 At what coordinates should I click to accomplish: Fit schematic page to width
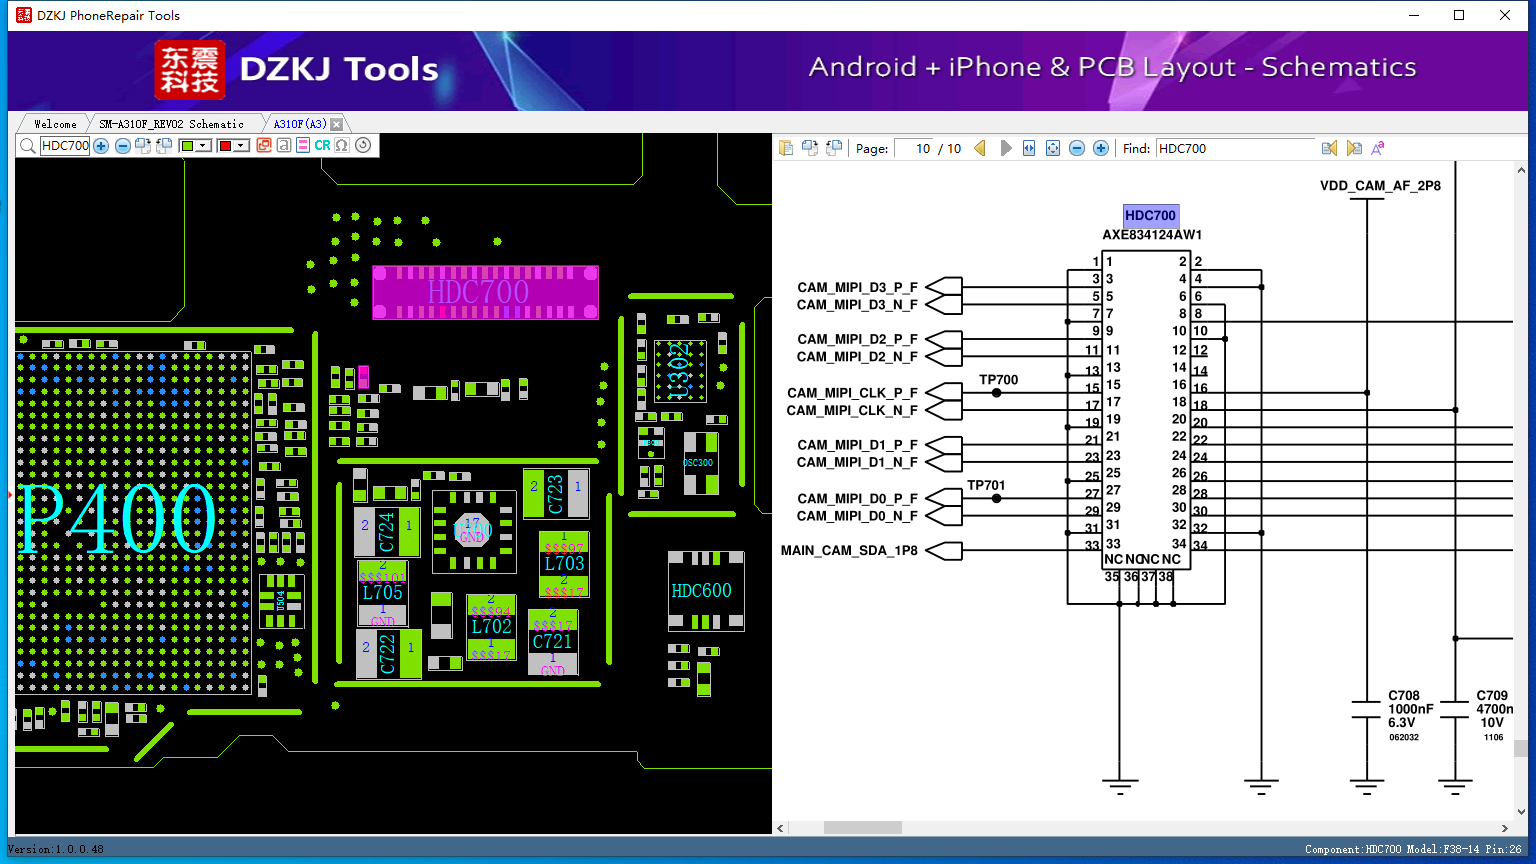click(1029, 148)
